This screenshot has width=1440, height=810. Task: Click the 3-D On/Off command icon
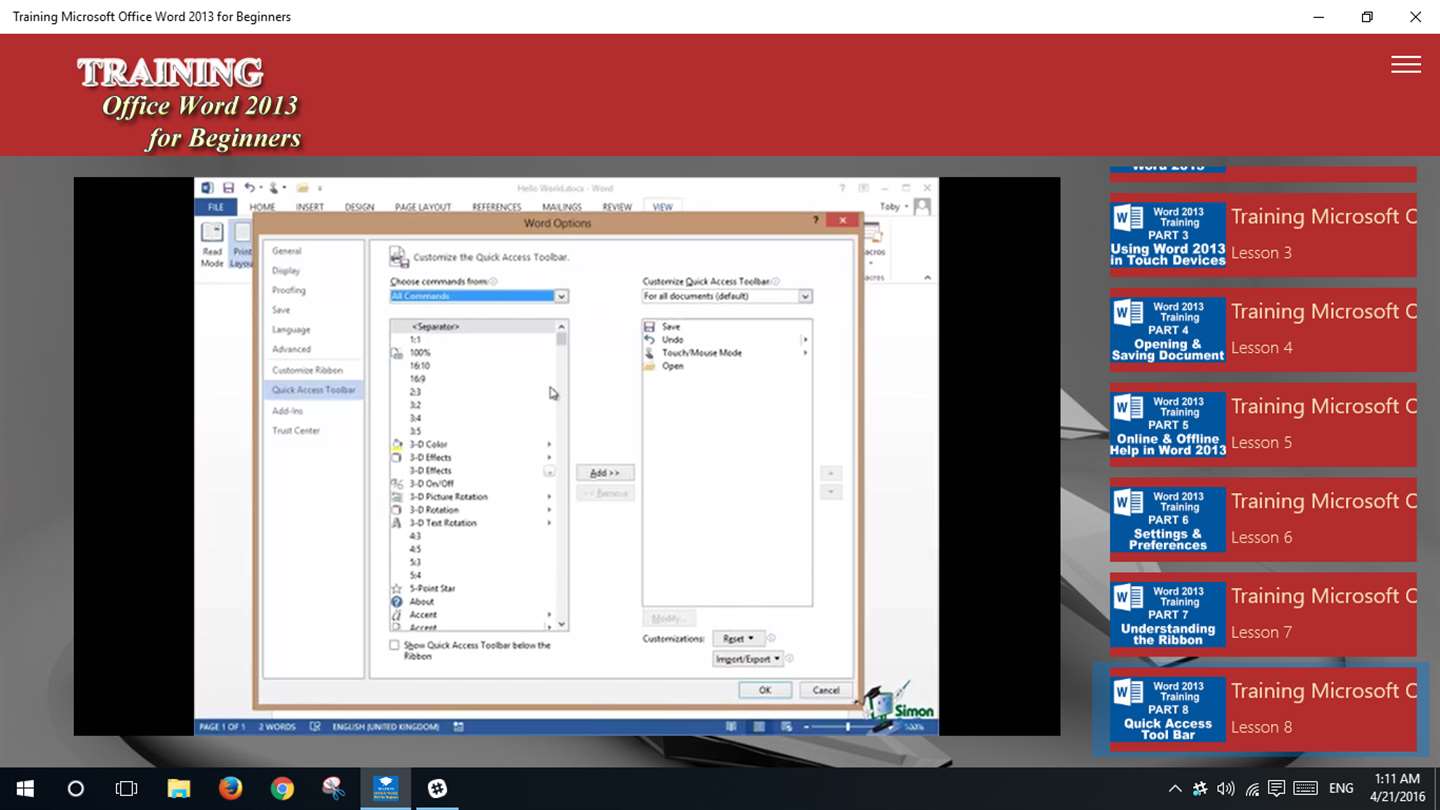coord(397,484)
